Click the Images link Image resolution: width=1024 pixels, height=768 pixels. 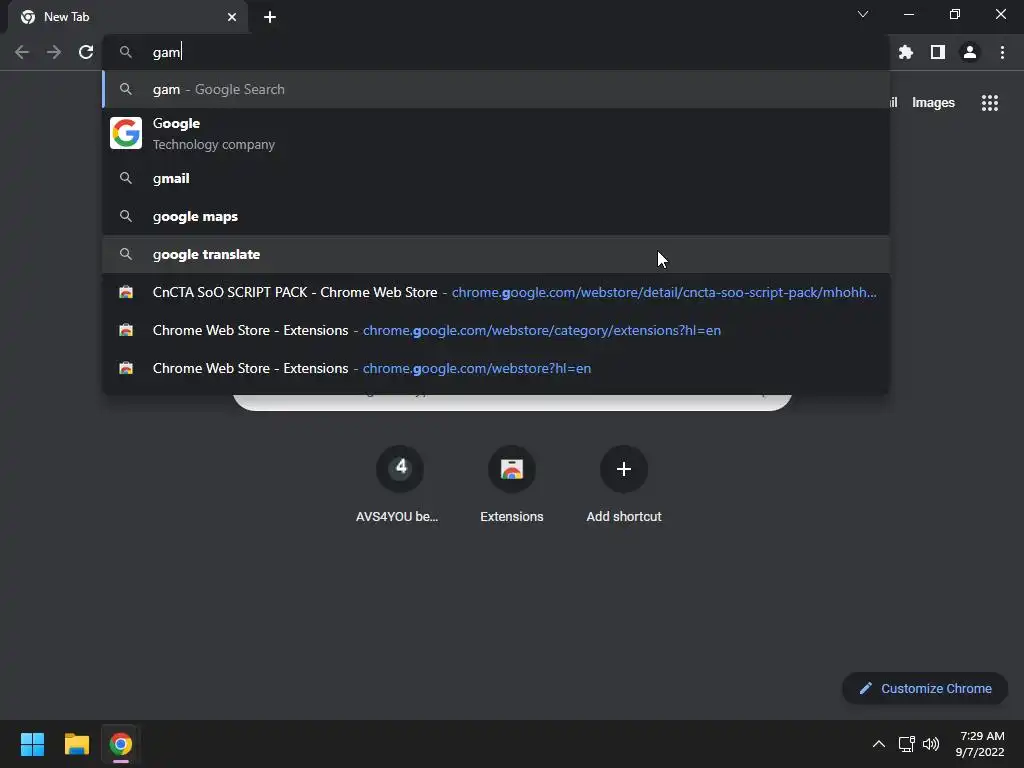933,103
